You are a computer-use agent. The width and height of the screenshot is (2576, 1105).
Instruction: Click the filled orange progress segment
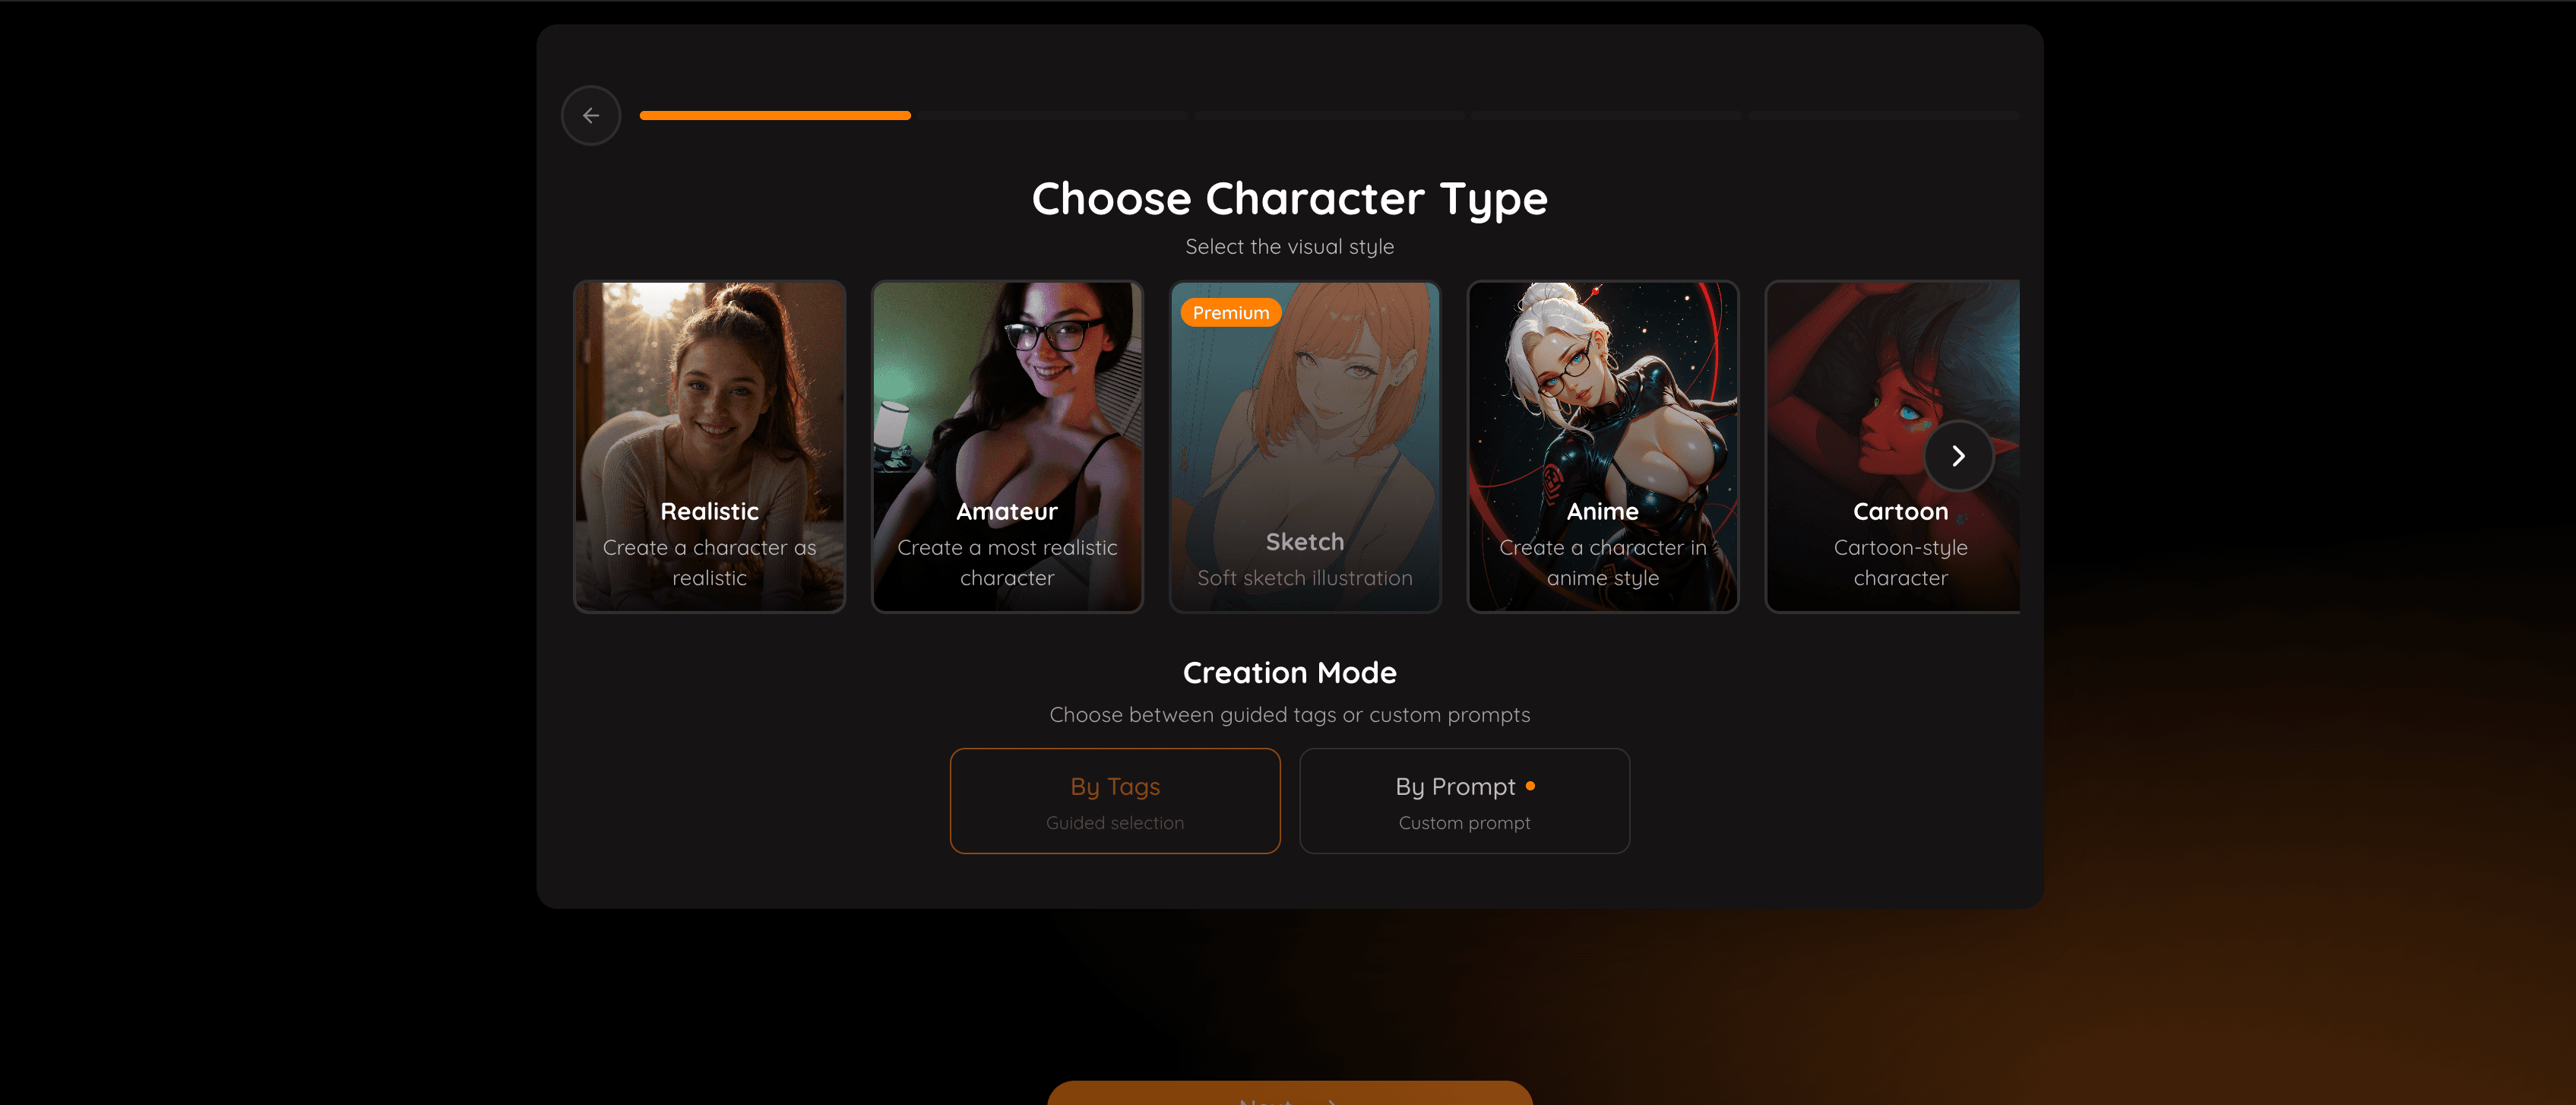point(775,116)
